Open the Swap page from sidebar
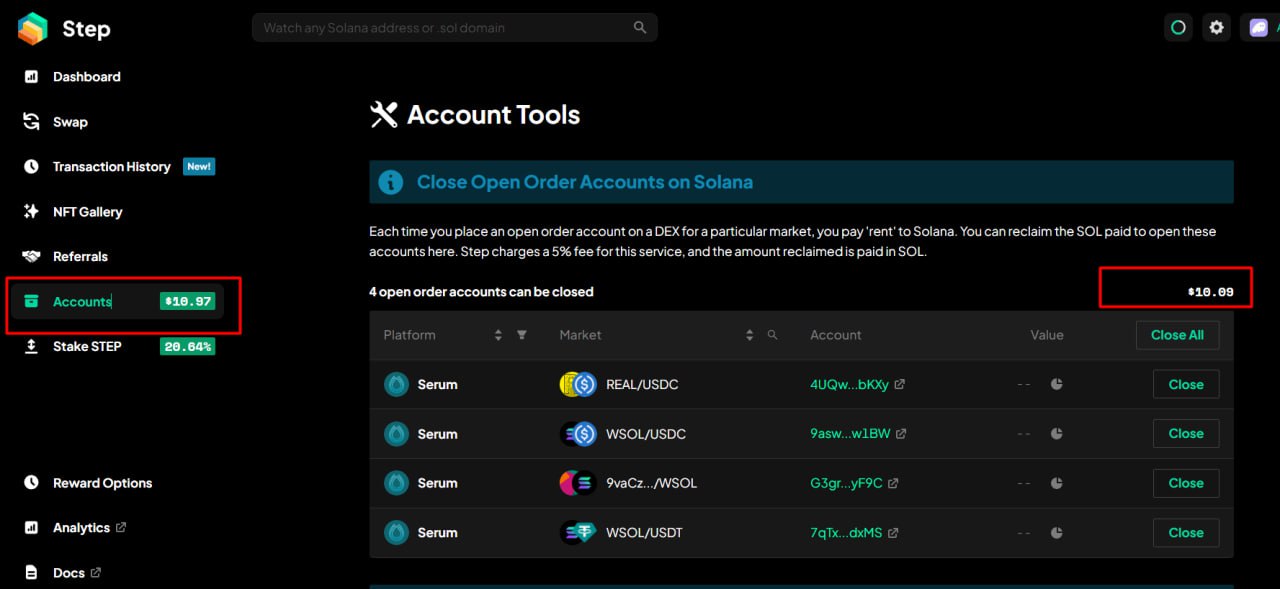The image size is (1280, 589). (x=70, y=122)
